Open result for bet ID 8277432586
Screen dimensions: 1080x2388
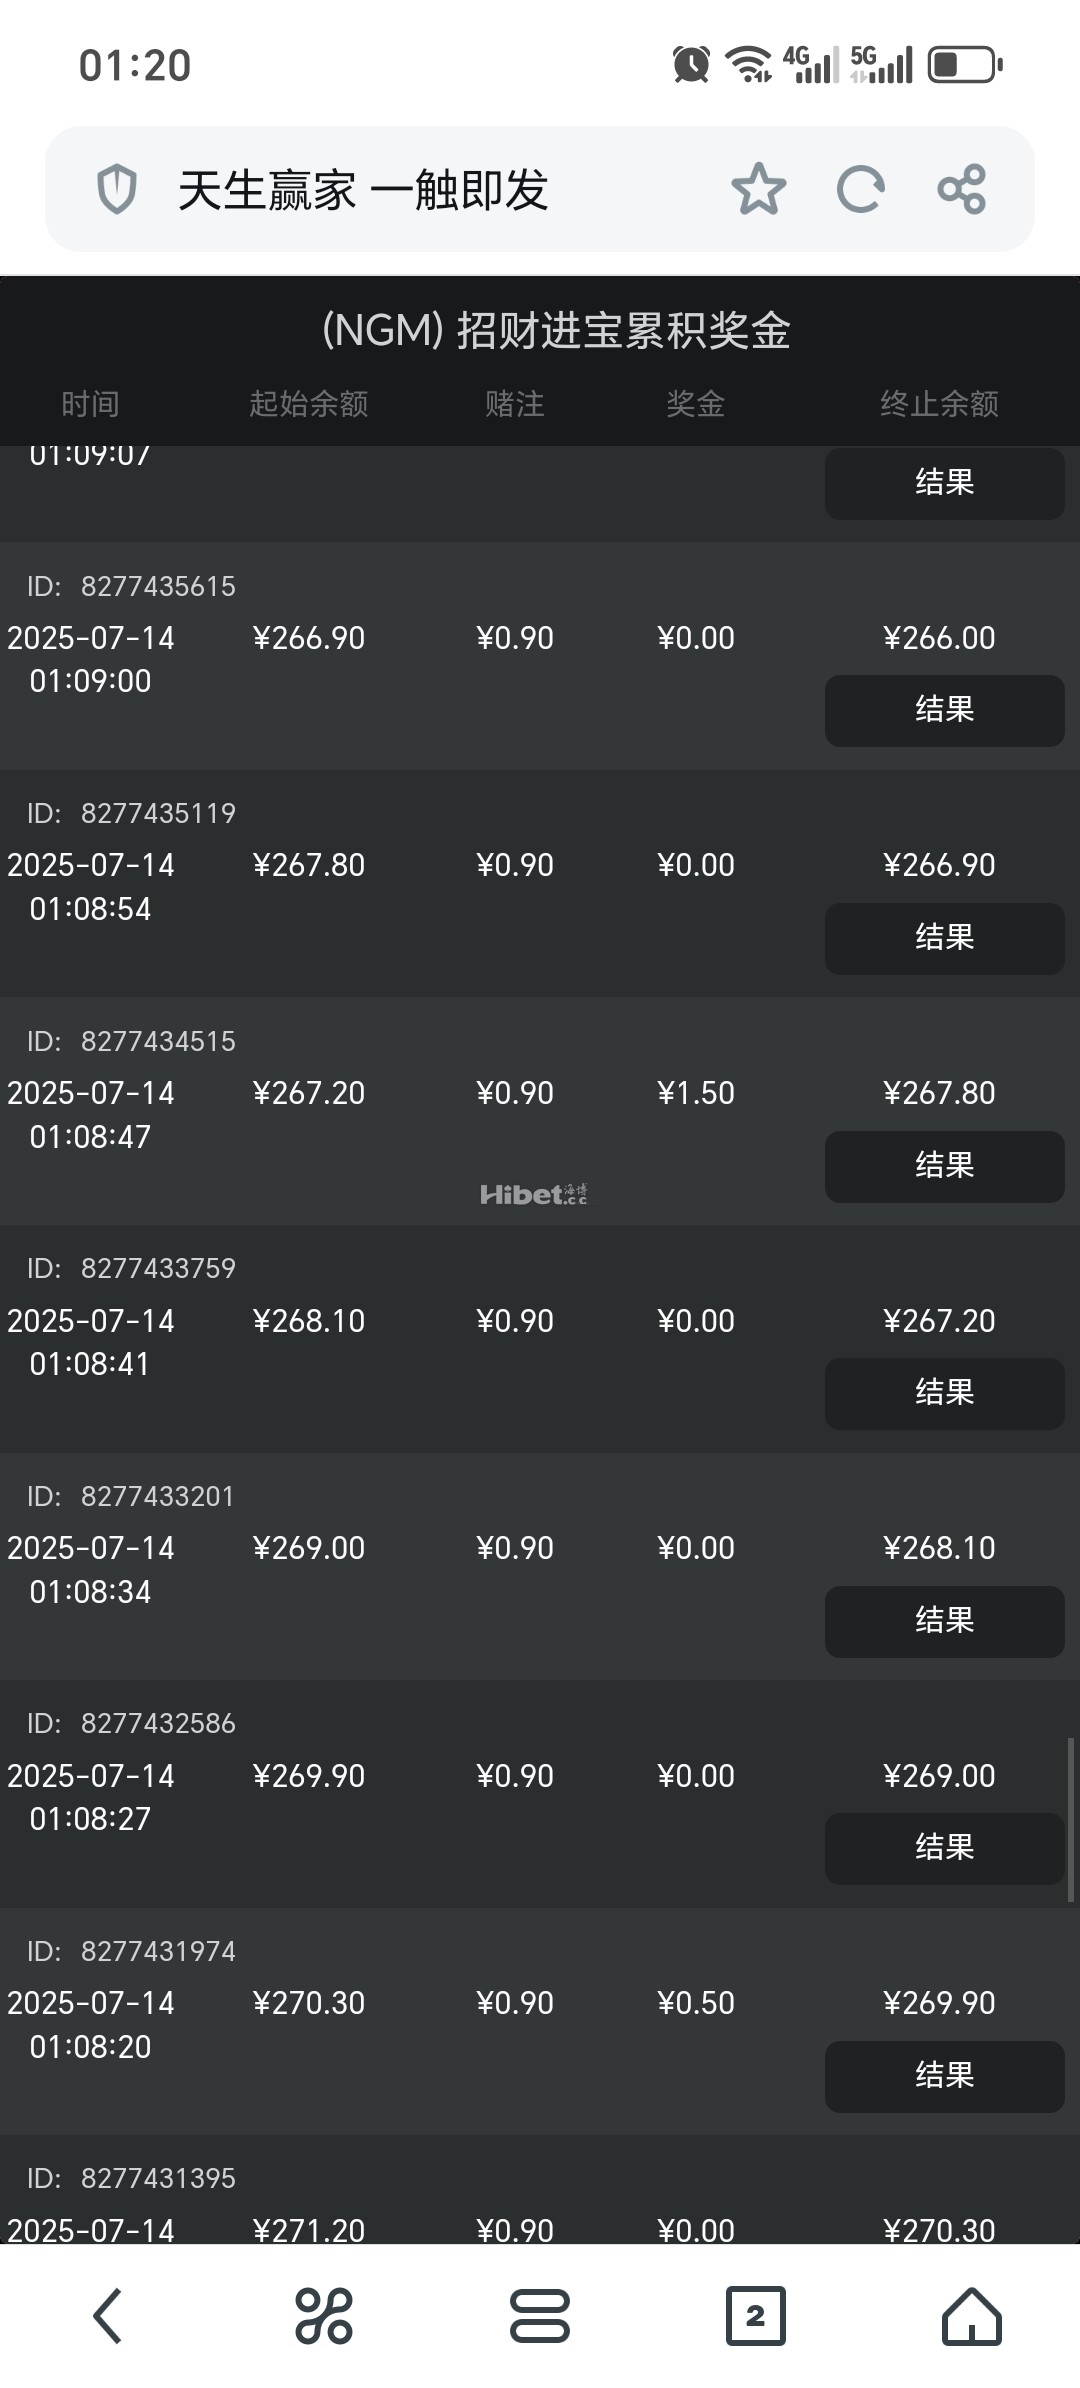coord(944,1848)
